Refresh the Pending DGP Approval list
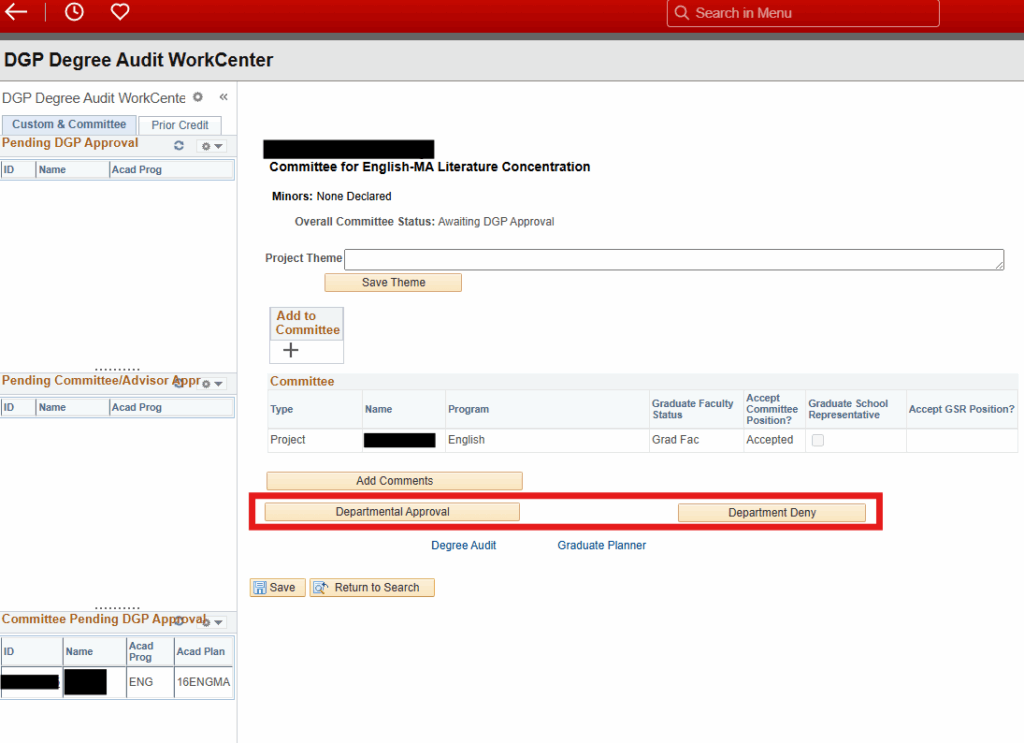The image size is (1024, 743). click(179, 146)
